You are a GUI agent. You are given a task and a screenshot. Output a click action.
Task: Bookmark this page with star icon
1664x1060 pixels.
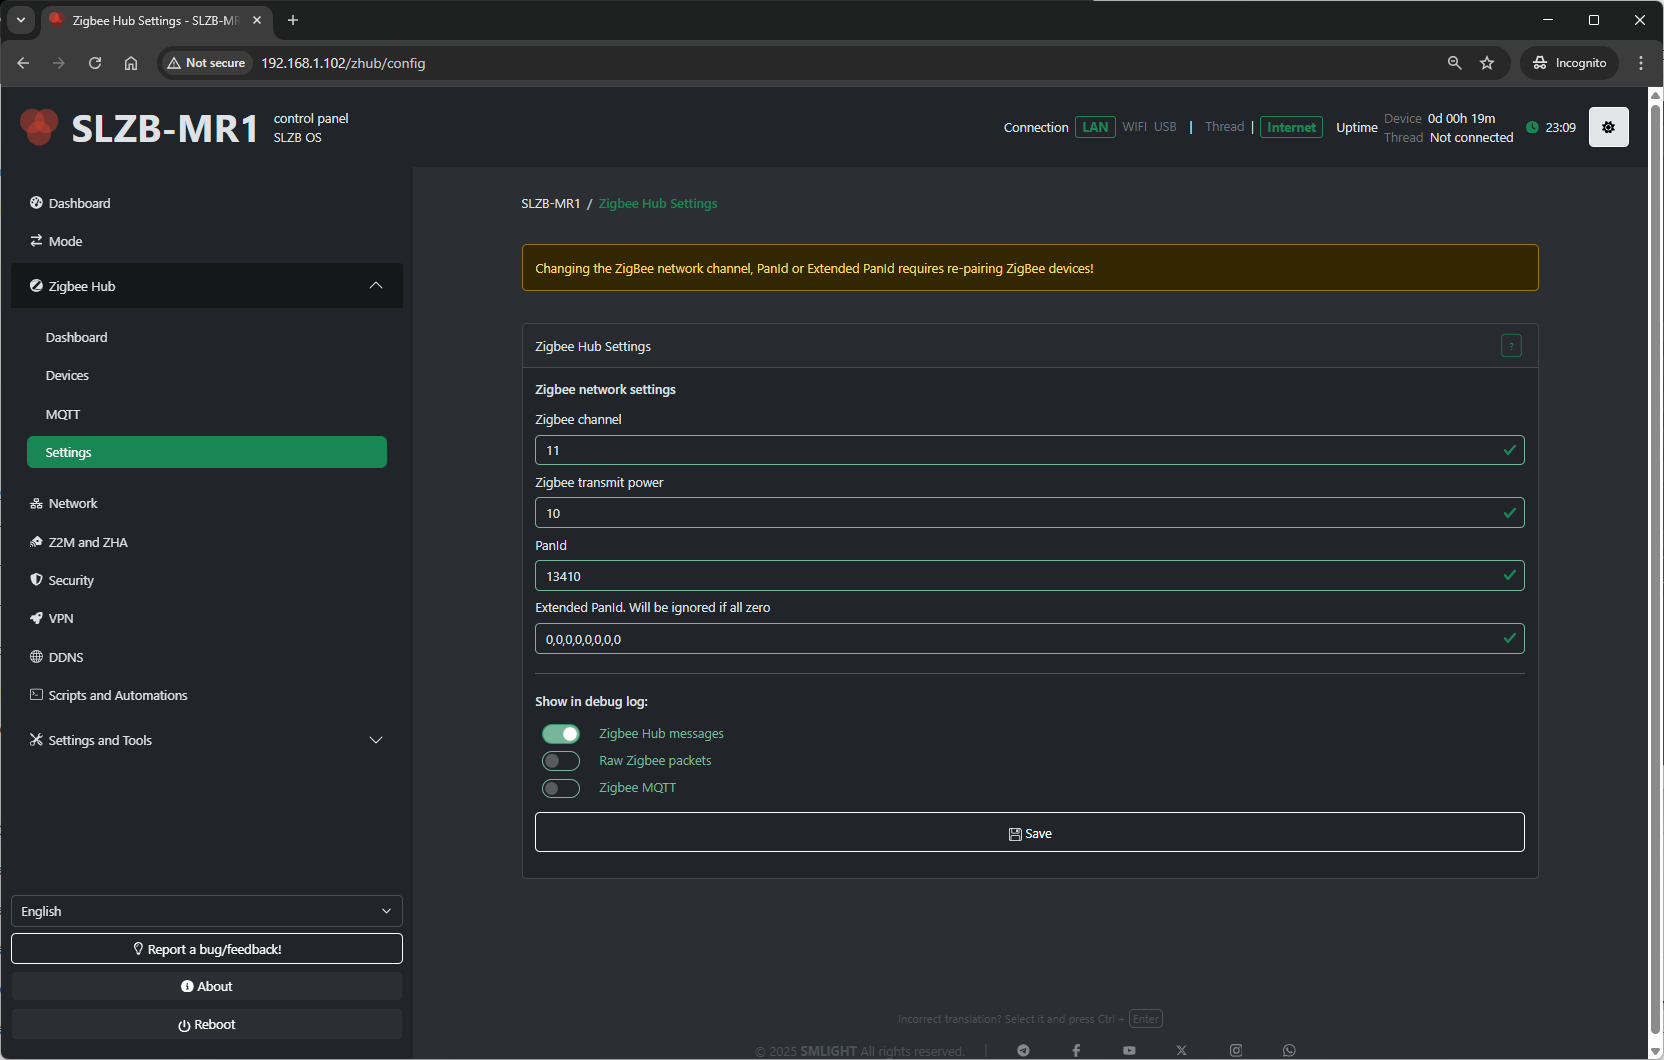click(x=1487, y=63)
